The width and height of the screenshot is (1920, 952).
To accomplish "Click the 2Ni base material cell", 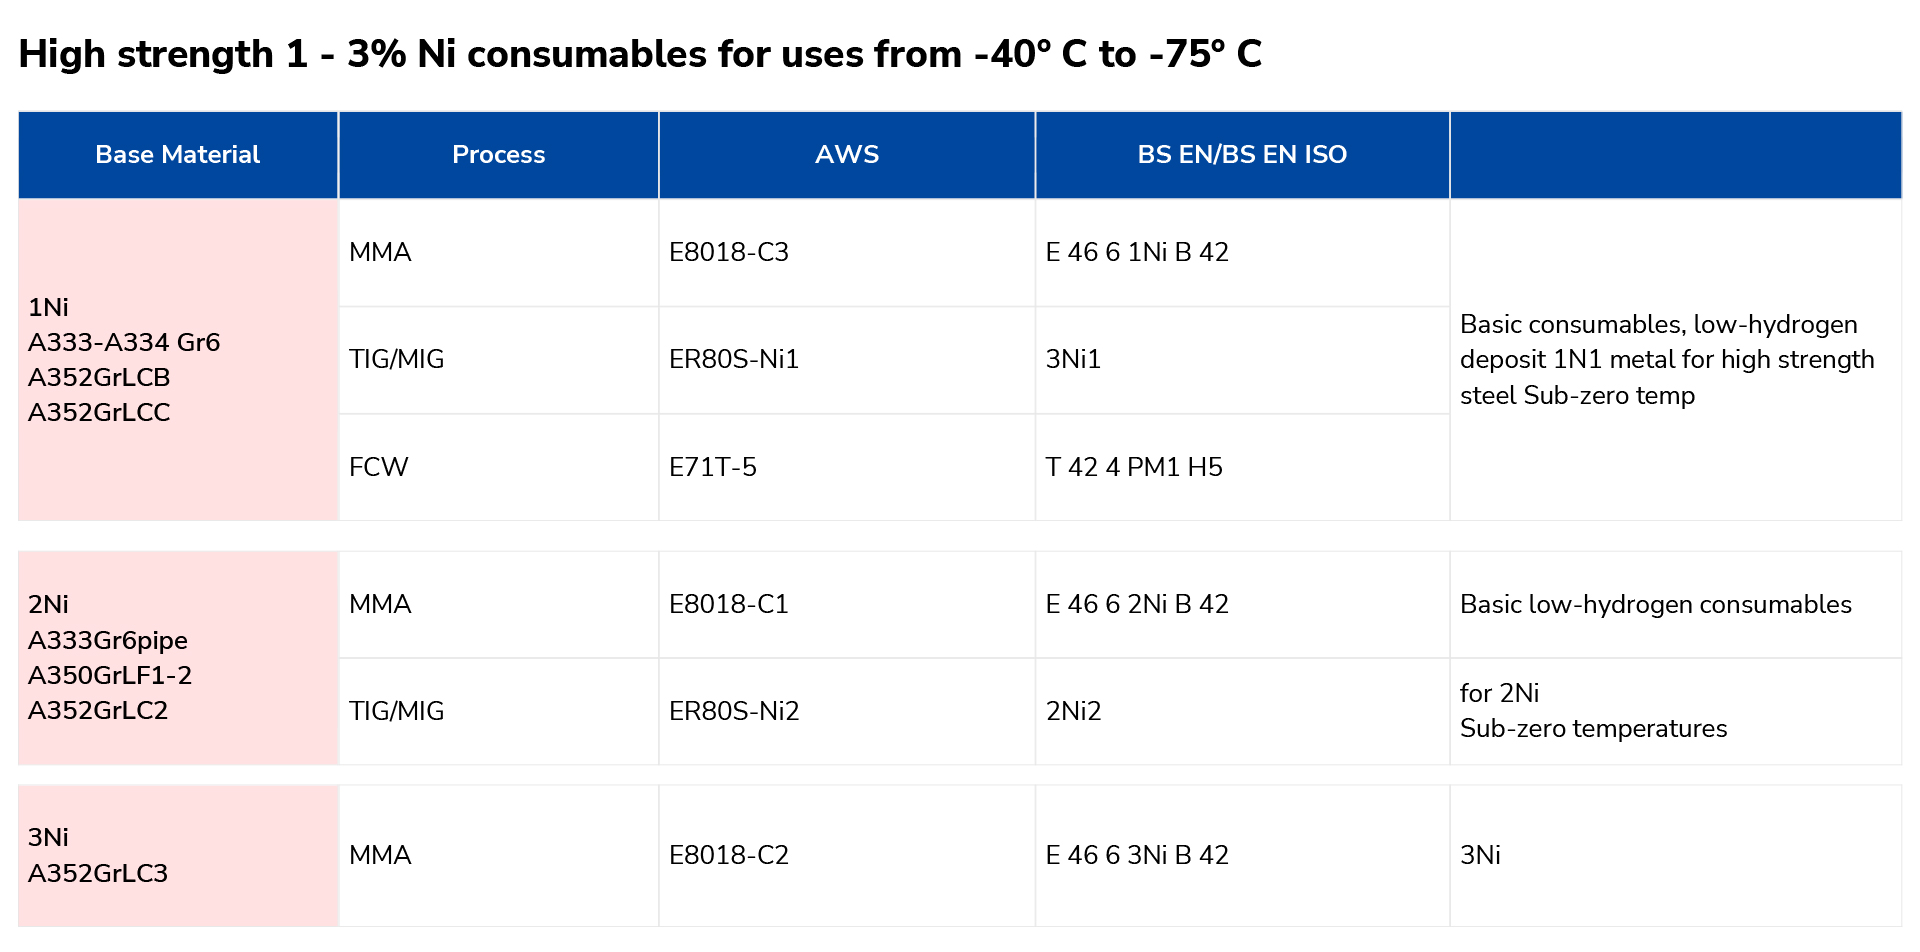I will point(178,658).
